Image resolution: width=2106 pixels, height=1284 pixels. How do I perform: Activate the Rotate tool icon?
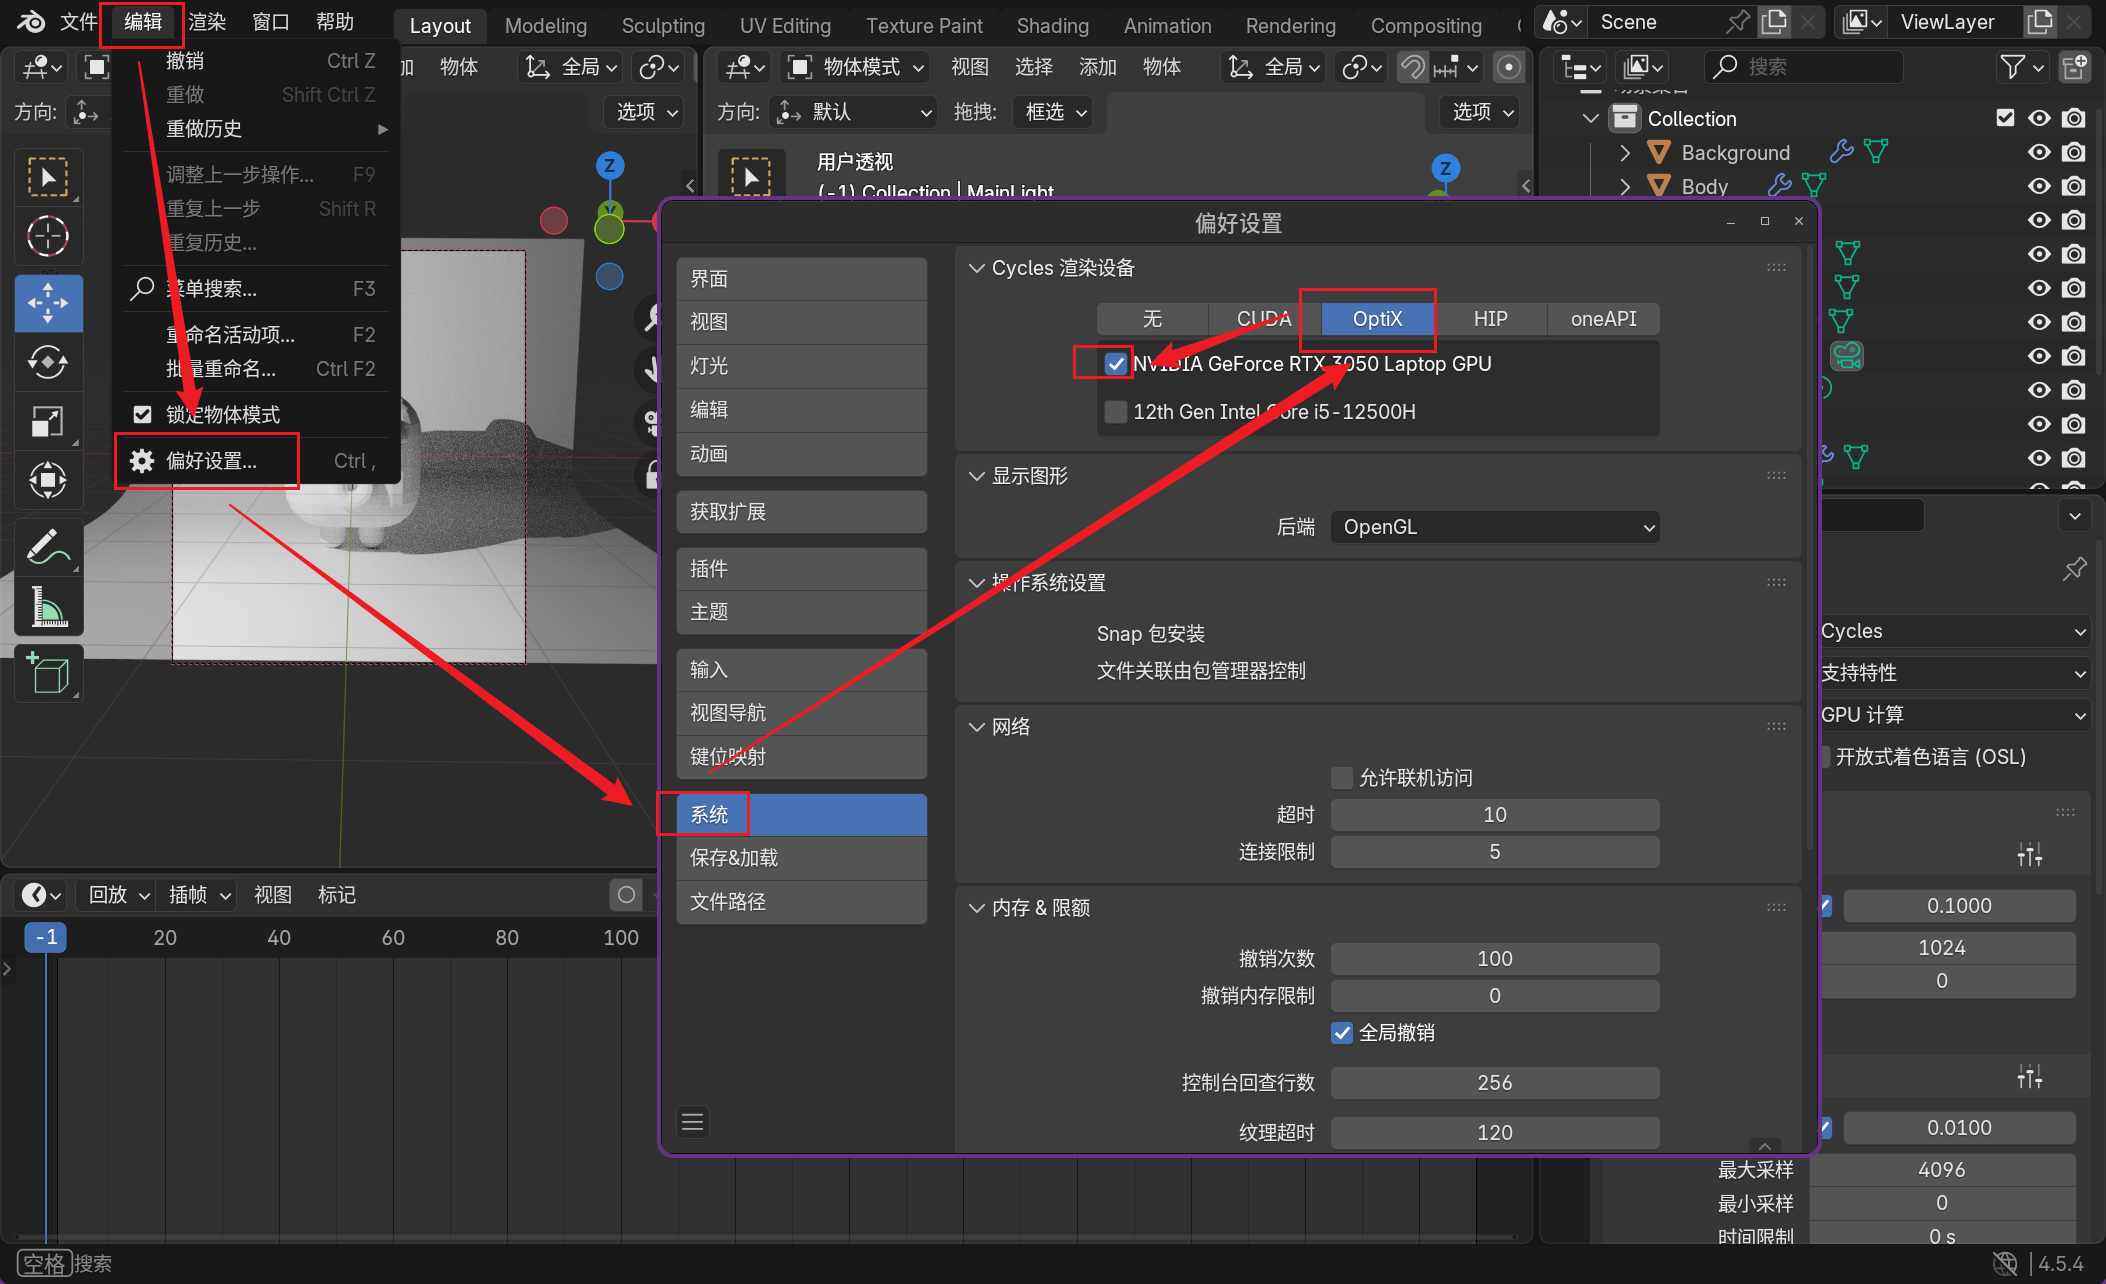[47, 362]
